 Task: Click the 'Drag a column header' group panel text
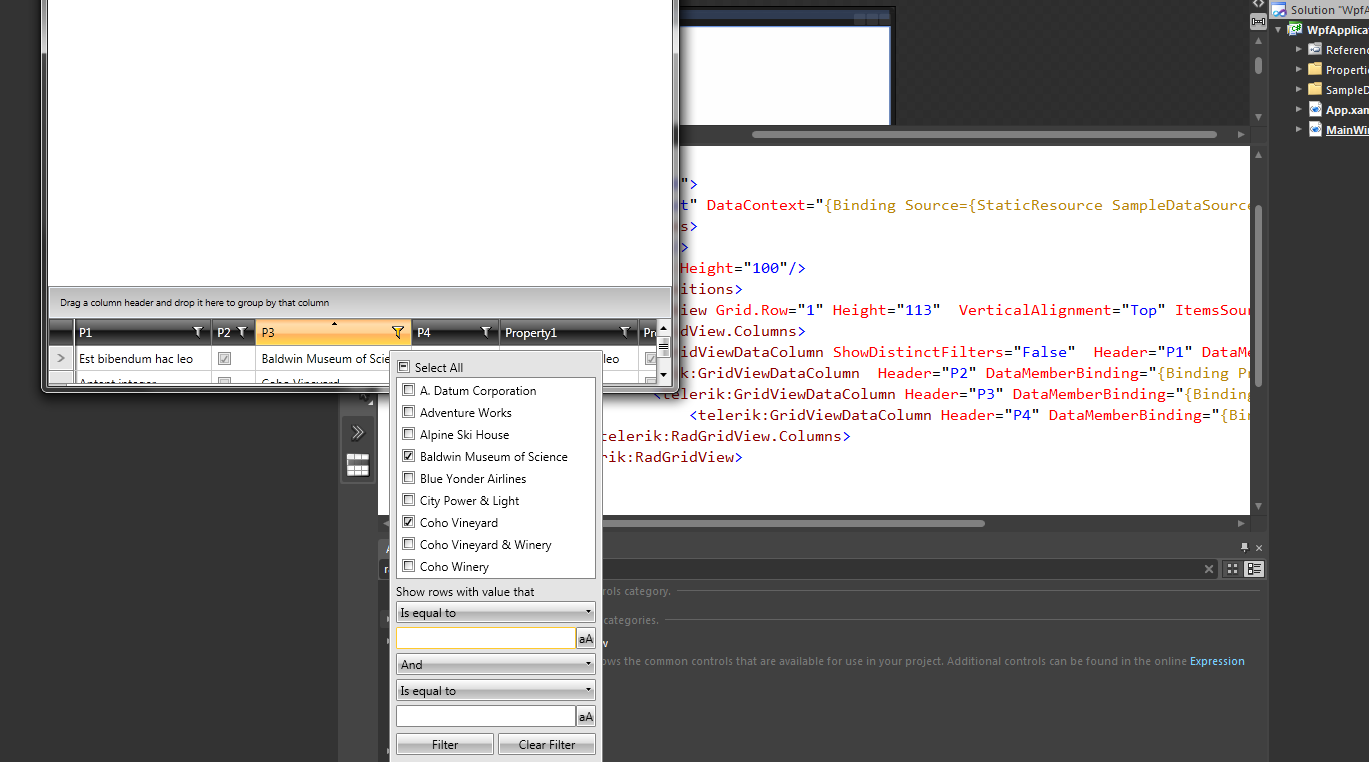[x=194, y=302]
